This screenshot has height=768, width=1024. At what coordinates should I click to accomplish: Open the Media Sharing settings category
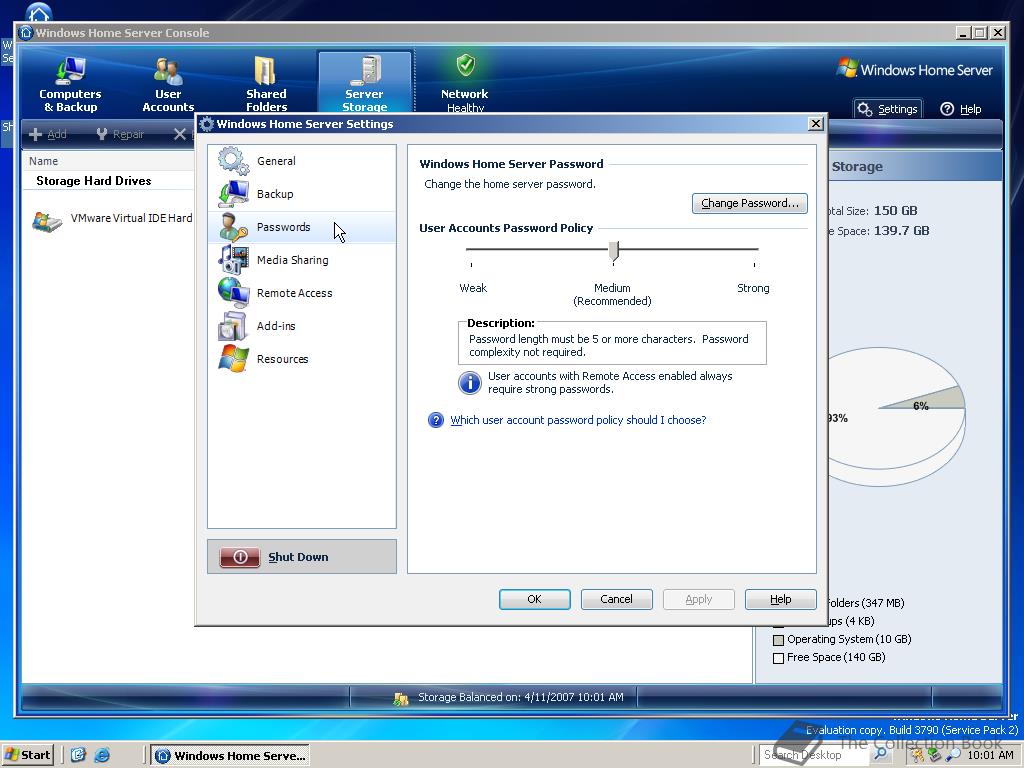[302, 260]
